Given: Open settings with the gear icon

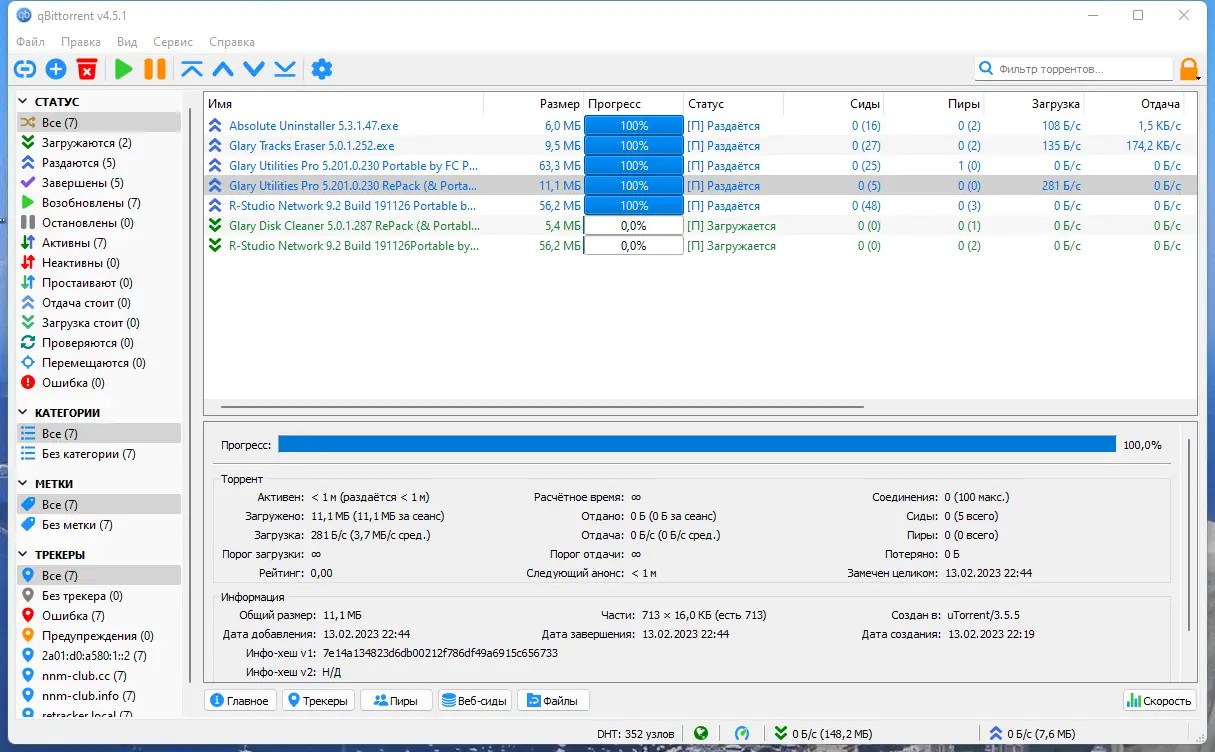Looking at the screenshot, I should pyautogui.click(x=321, y=69).
